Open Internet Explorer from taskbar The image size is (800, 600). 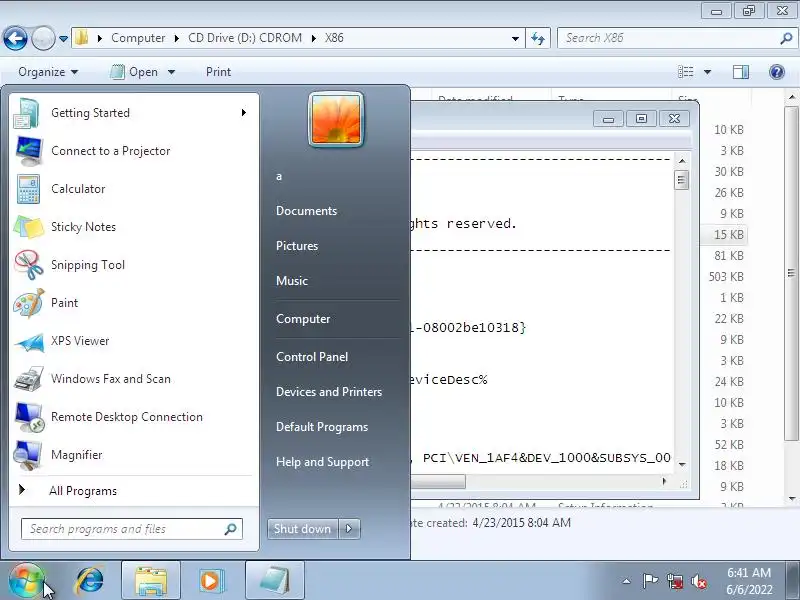pos(90,581)
